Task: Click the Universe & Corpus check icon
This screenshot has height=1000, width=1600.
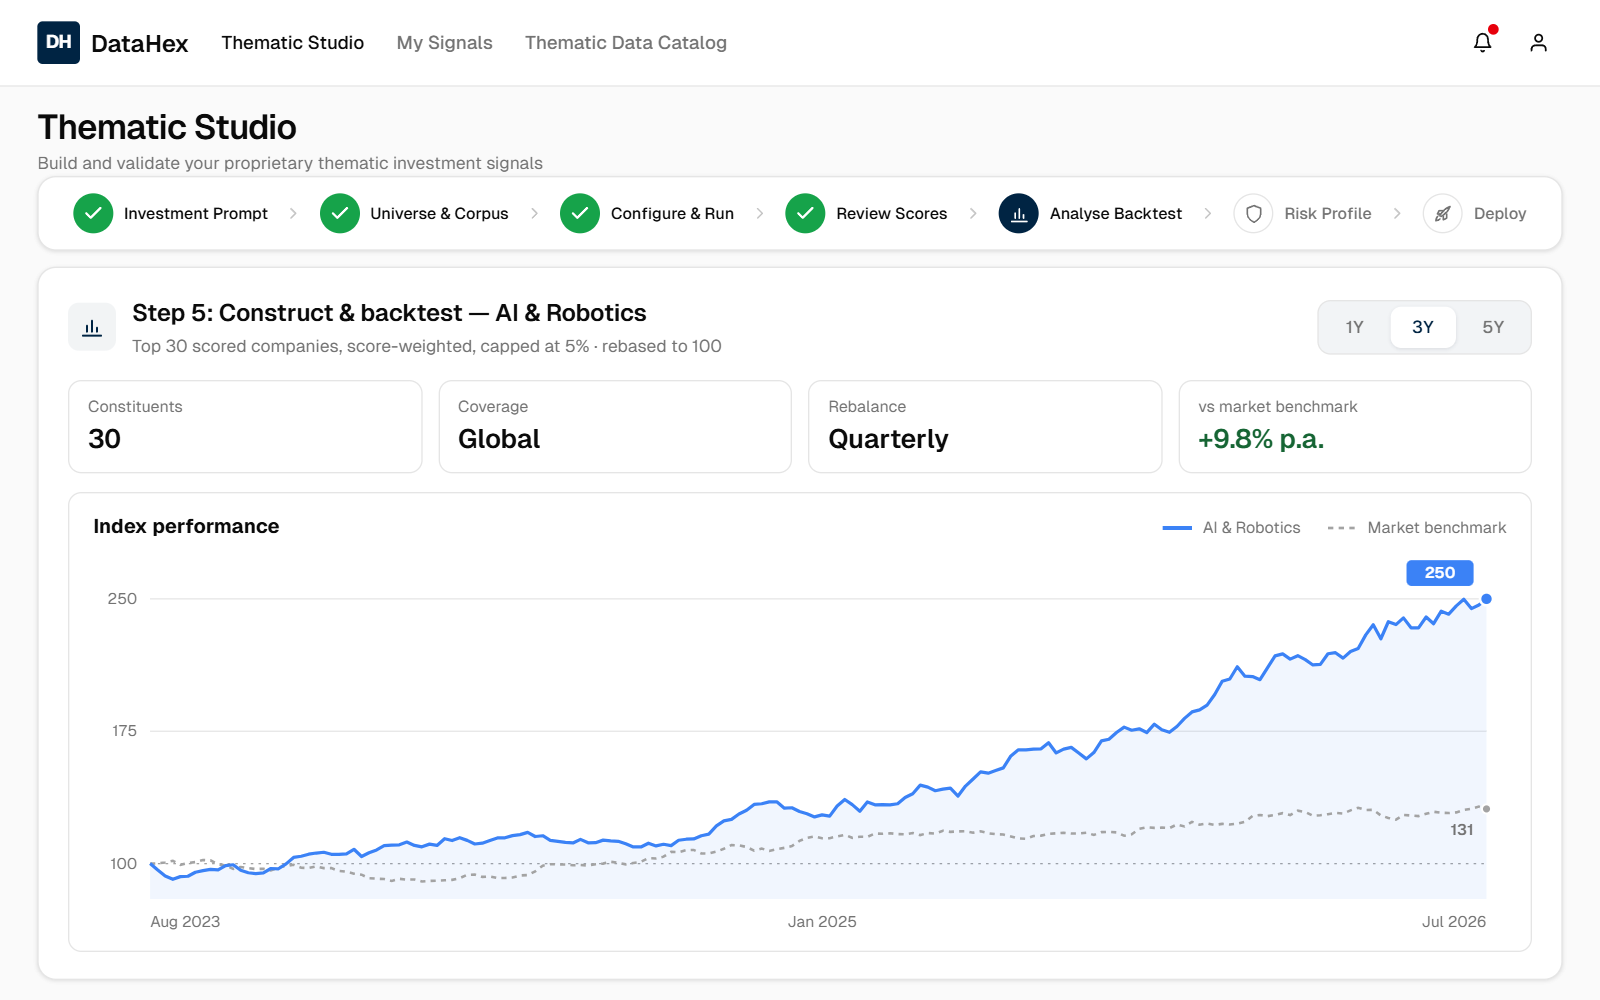Action: point(340,213)
